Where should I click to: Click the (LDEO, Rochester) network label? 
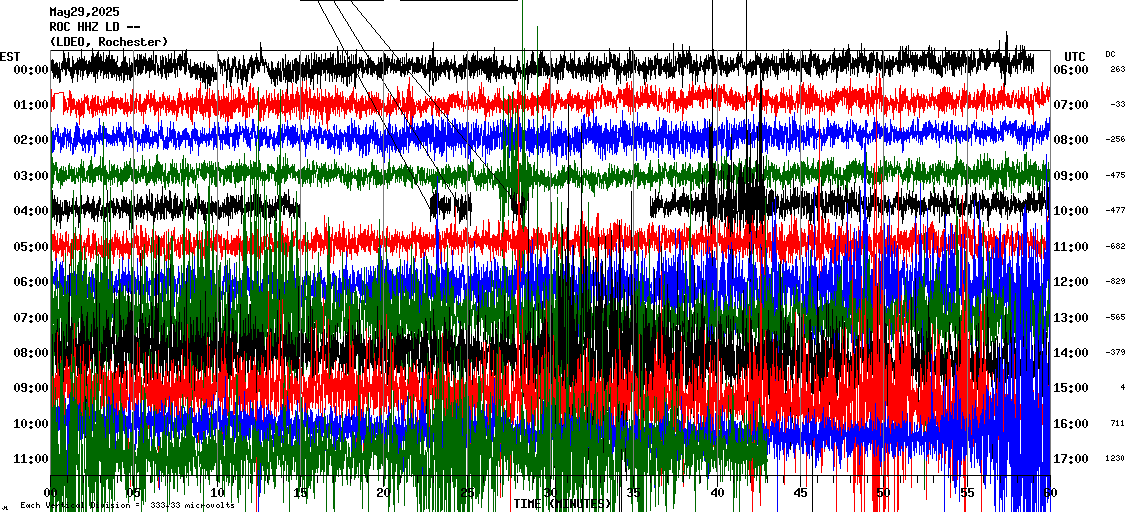108,41
